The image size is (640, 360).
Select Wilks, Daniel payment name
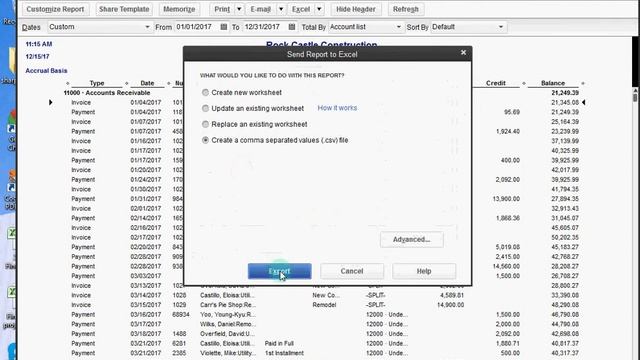[x=228, y=324]
